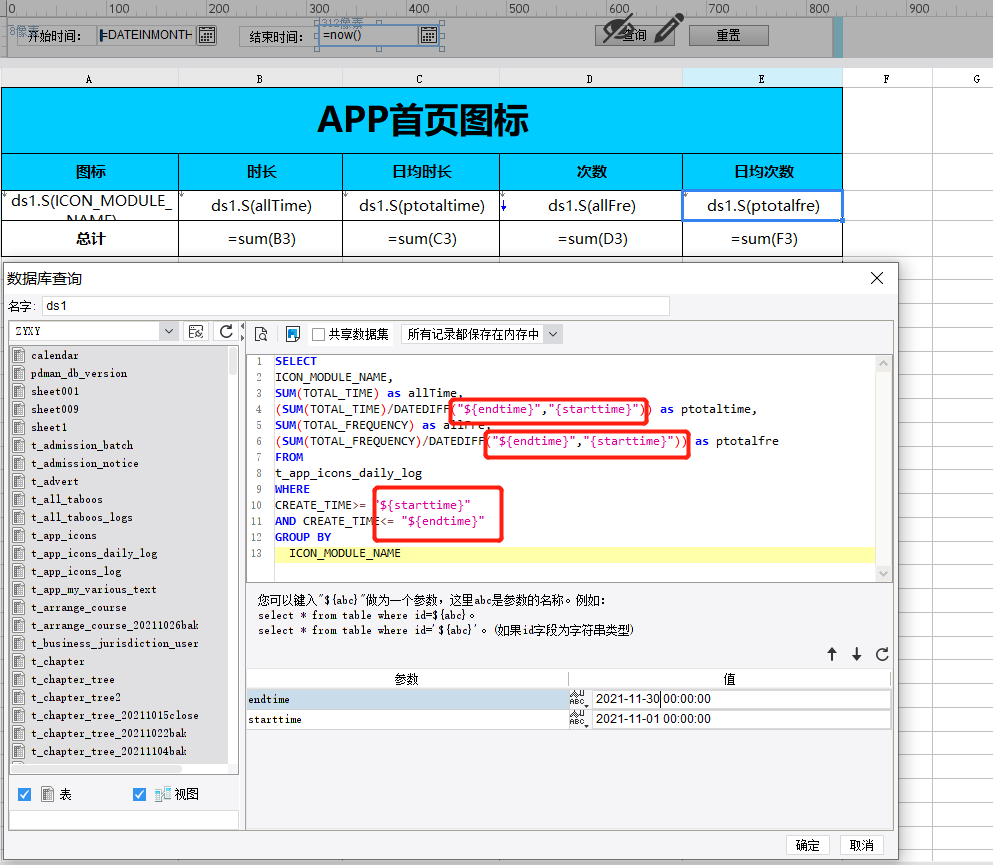
Task: Select t_business_jurisdiction_user table
Action: 115,643
